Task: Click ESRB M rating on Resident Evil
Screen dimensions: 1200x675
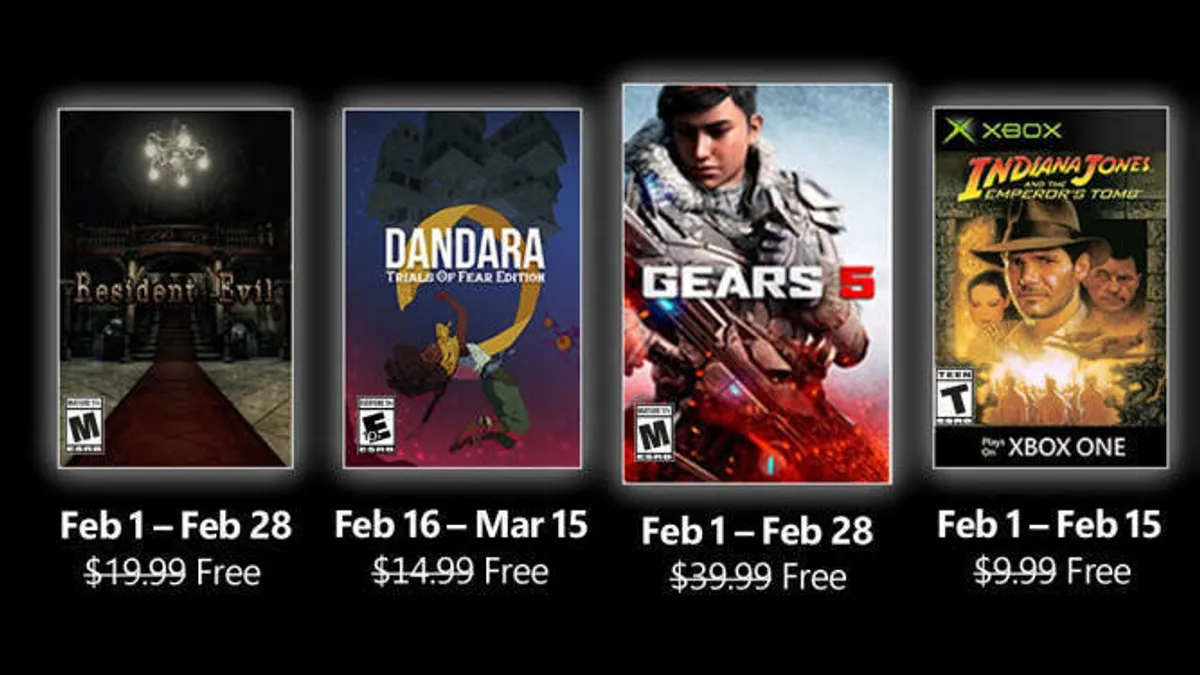Action: point(85,424)
